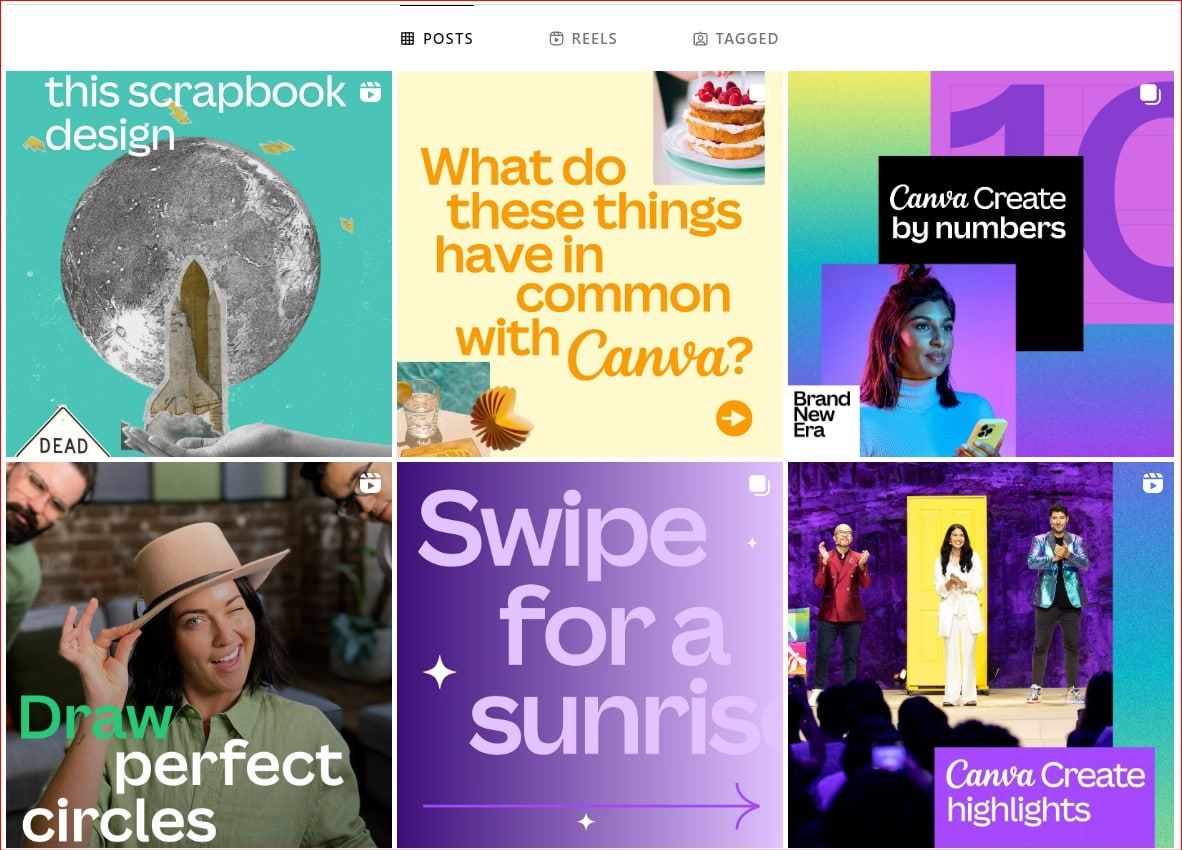Click the grid icon beside Posts
The height and width of the screenshot is (850, 1182).
[x=407, y=38]
